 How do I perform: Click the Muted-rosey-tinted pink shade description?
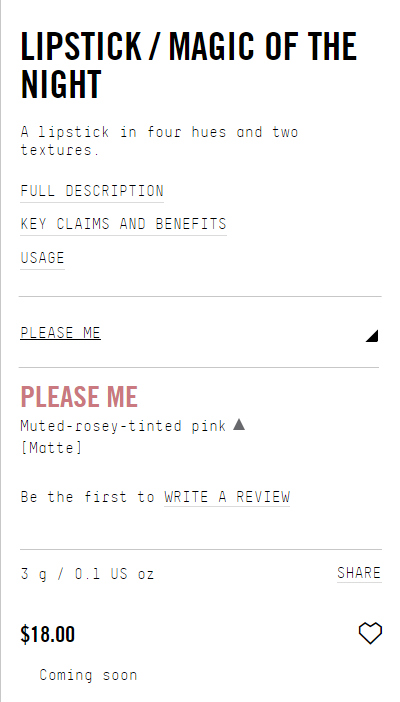(123, 425)
